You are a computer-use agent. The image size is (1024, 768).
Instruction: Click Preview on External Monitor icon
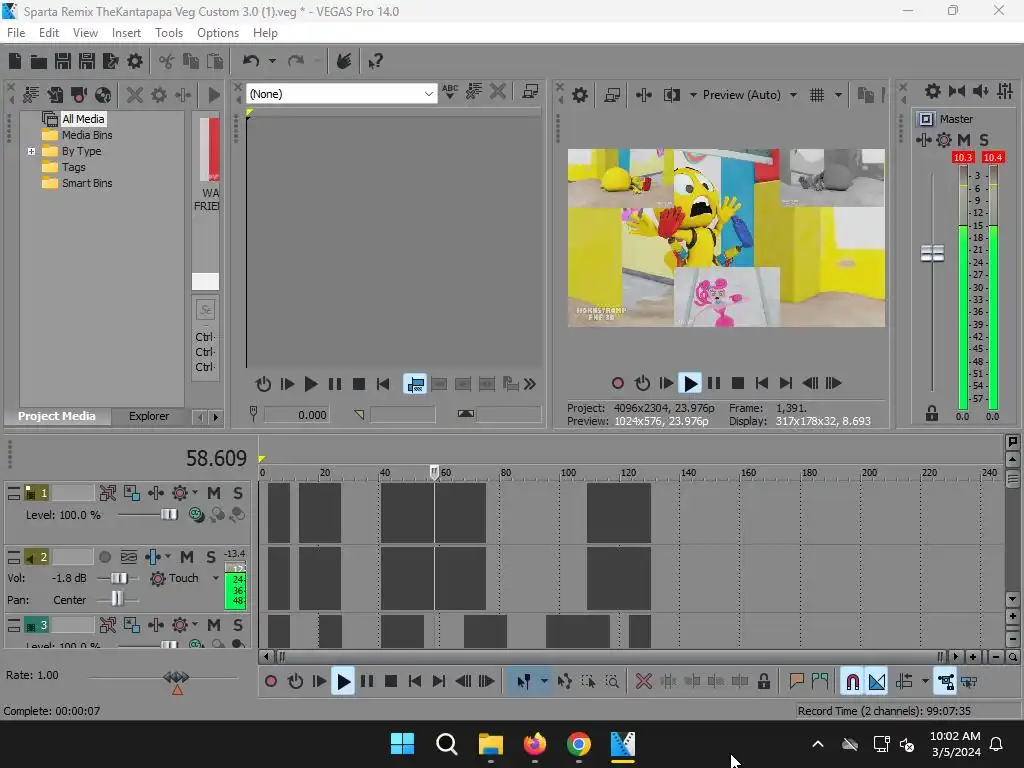[612, 95]
